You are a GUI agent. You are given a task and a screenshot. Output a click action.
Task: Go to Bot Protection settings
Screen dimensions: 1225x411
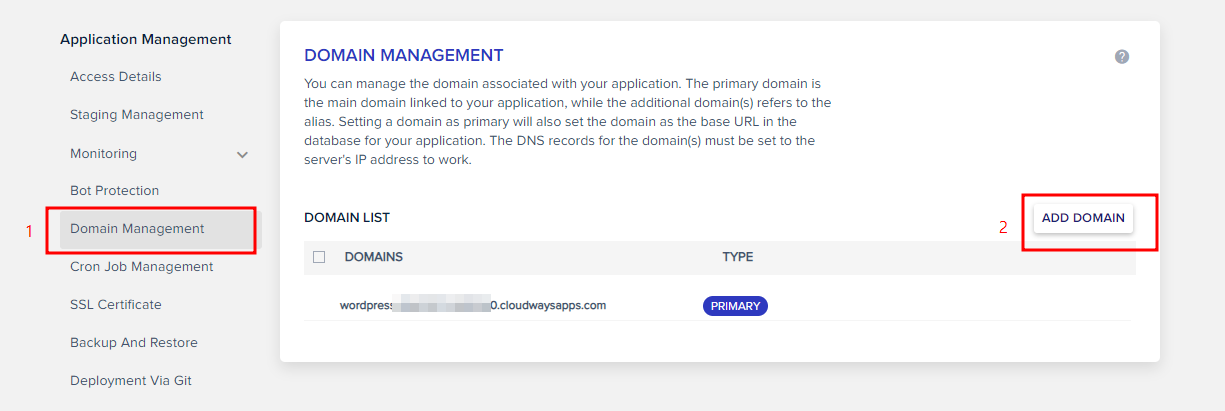click(x=115, y=191)
